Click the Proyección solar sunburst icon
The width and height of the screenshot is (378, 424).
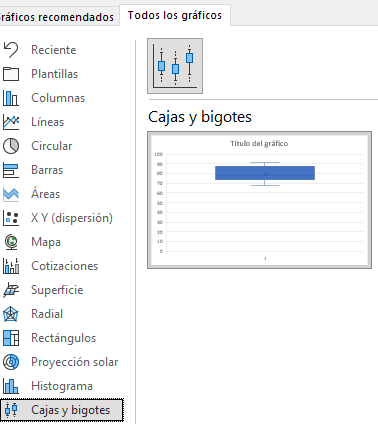tap(11, 362)
